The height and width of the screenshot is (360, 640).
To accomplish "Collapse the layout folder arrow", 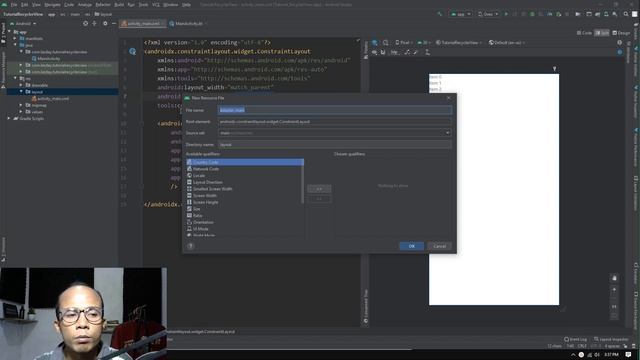I will [21, 92].
